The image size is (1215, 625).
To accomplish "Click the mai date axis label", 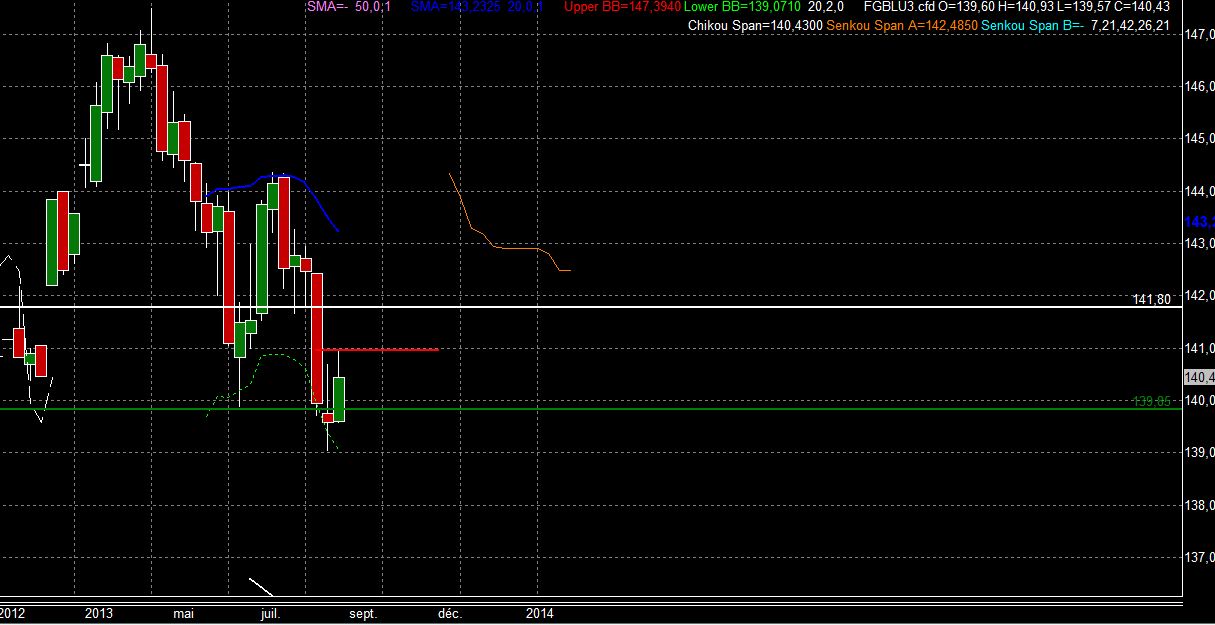I will click(182, 613).
